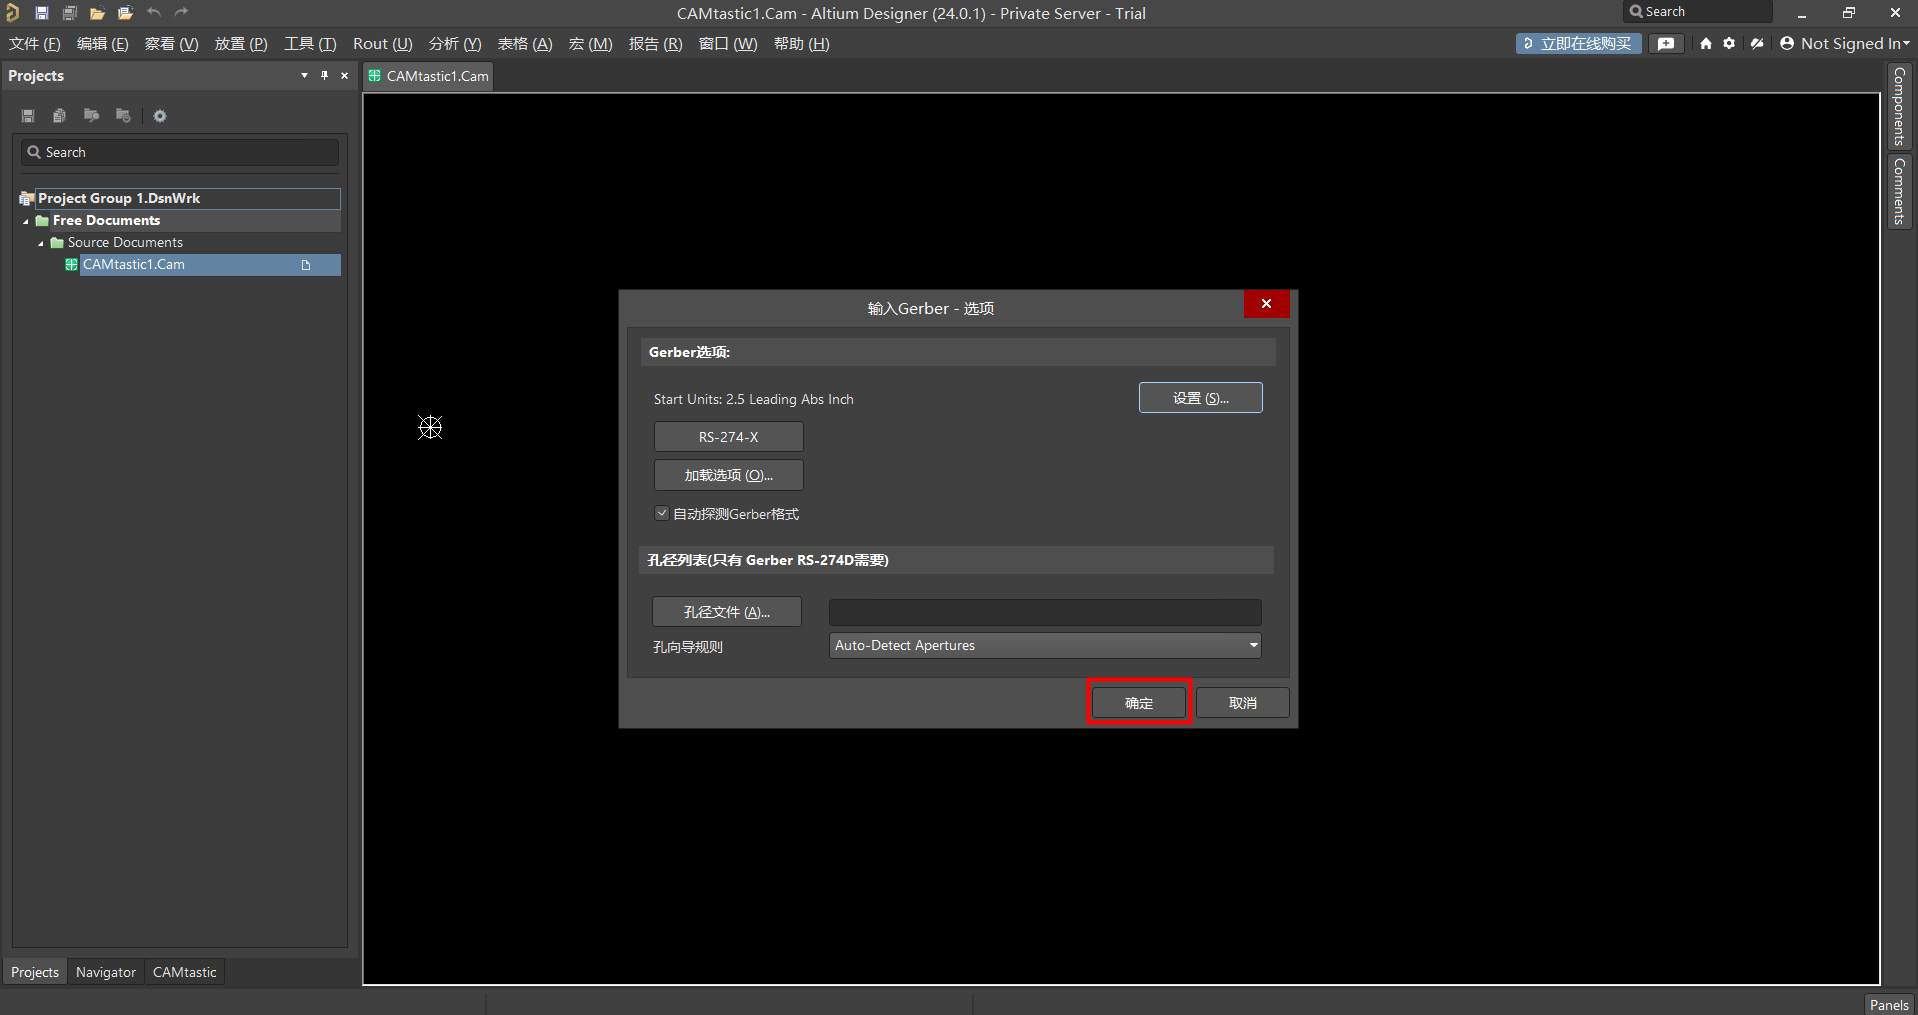Click the Save icon in title bar

tap(42, 13)
